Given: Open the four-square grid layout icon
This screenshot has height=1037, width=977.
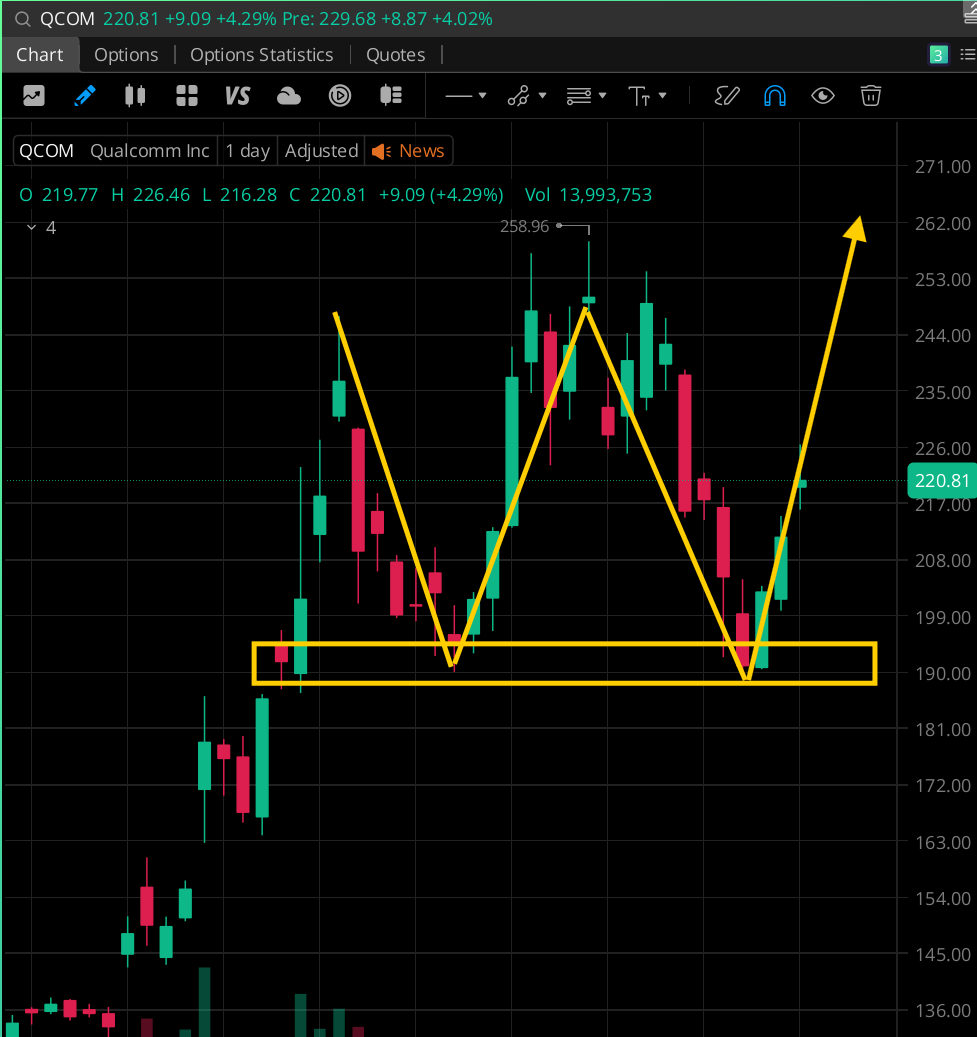Looking at the screenshot, I should point(187,96).
